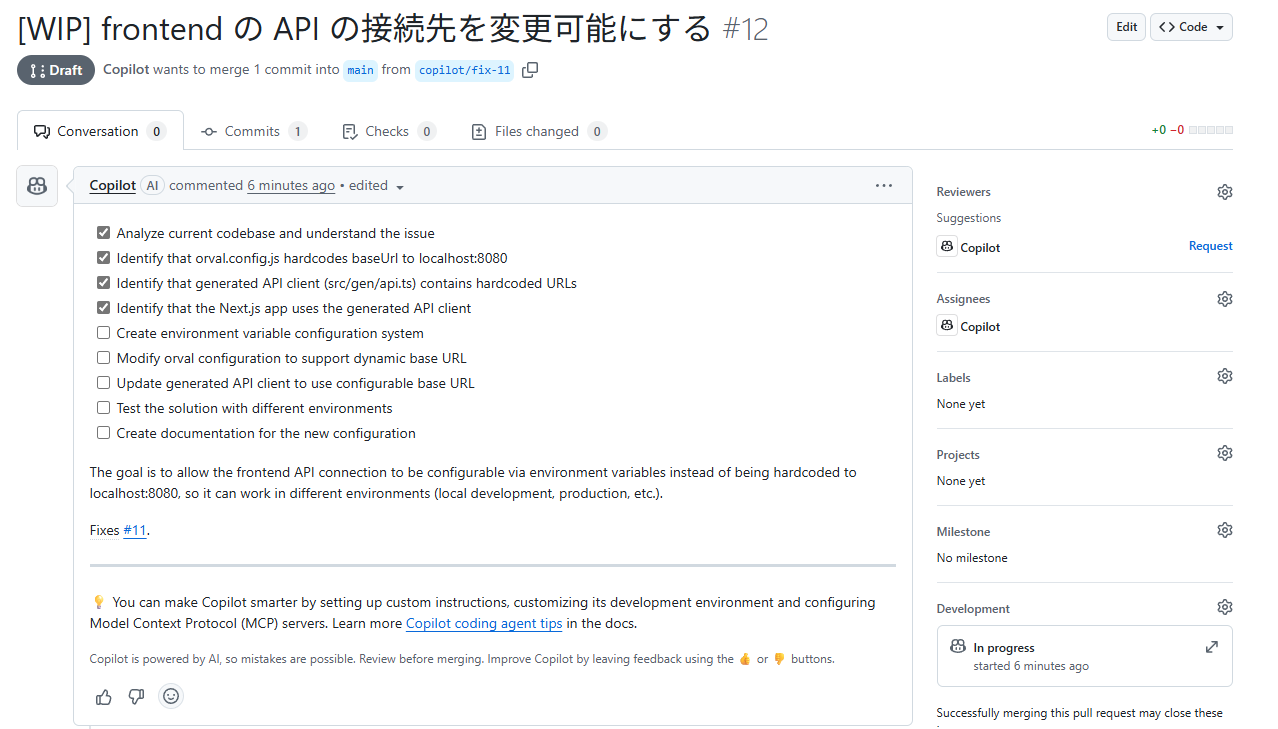This screenshot has width=1278, height=729.
Task: Click the Development section heading
Action: pyautogui.click(x=973, y=609)
